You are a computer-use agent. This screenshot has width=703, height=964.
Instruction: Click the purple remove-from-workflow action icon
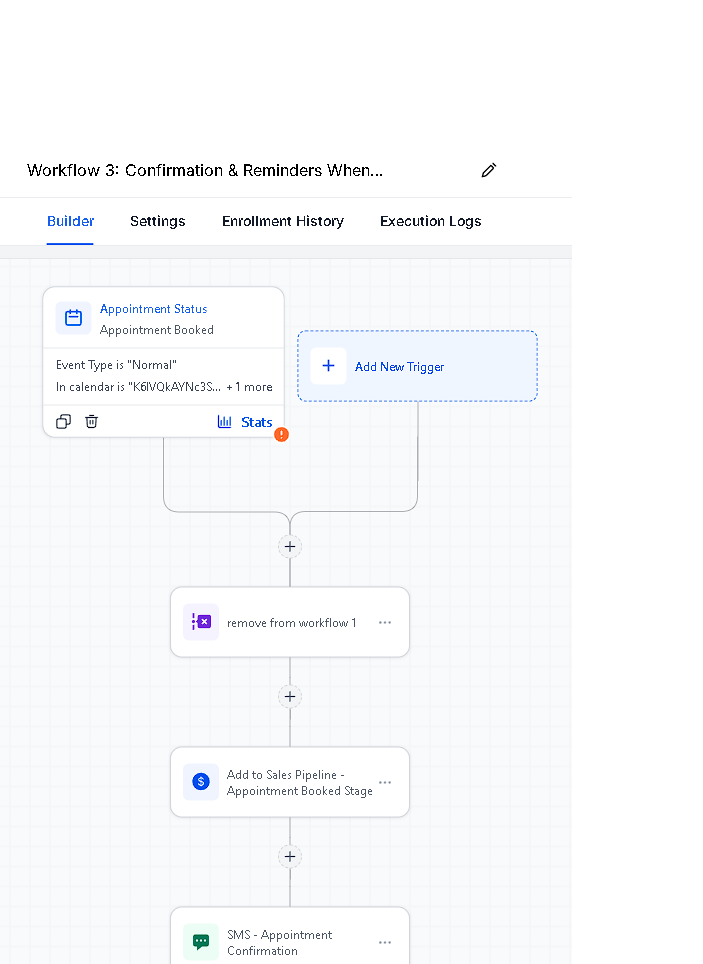(x=201, y=622)
